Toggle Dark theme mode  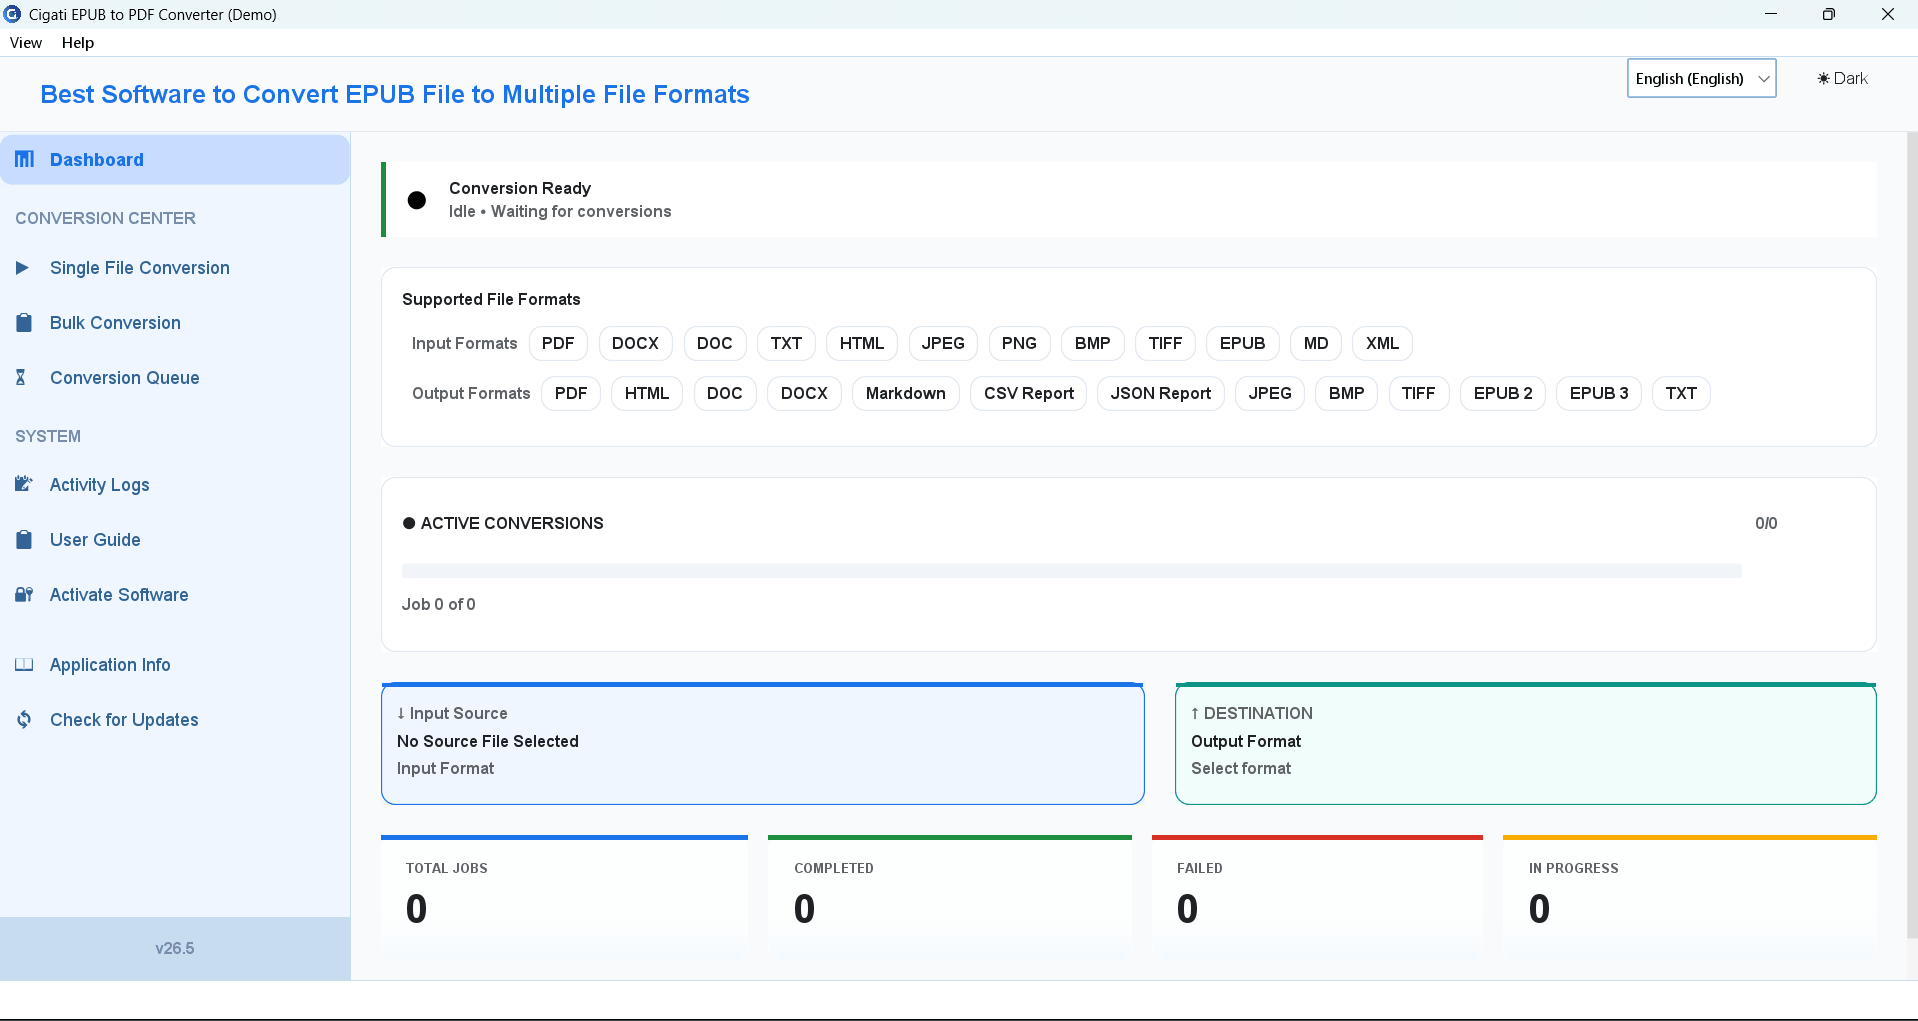pyautogui.click(x=1842, y=79)
